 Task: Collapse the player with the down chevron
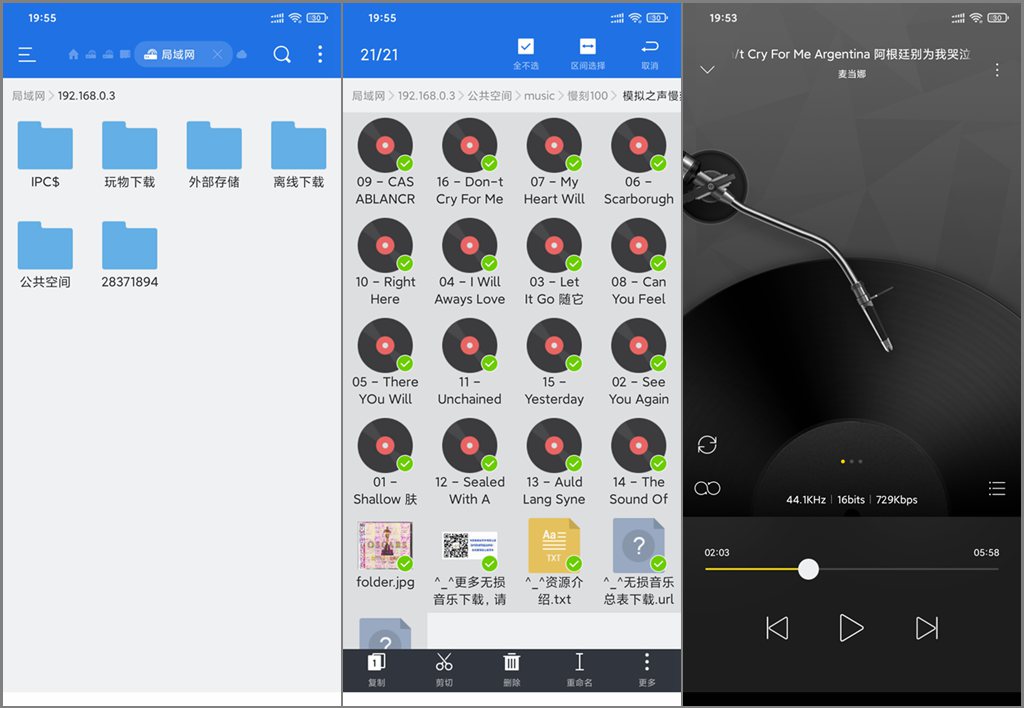(707, 69)
